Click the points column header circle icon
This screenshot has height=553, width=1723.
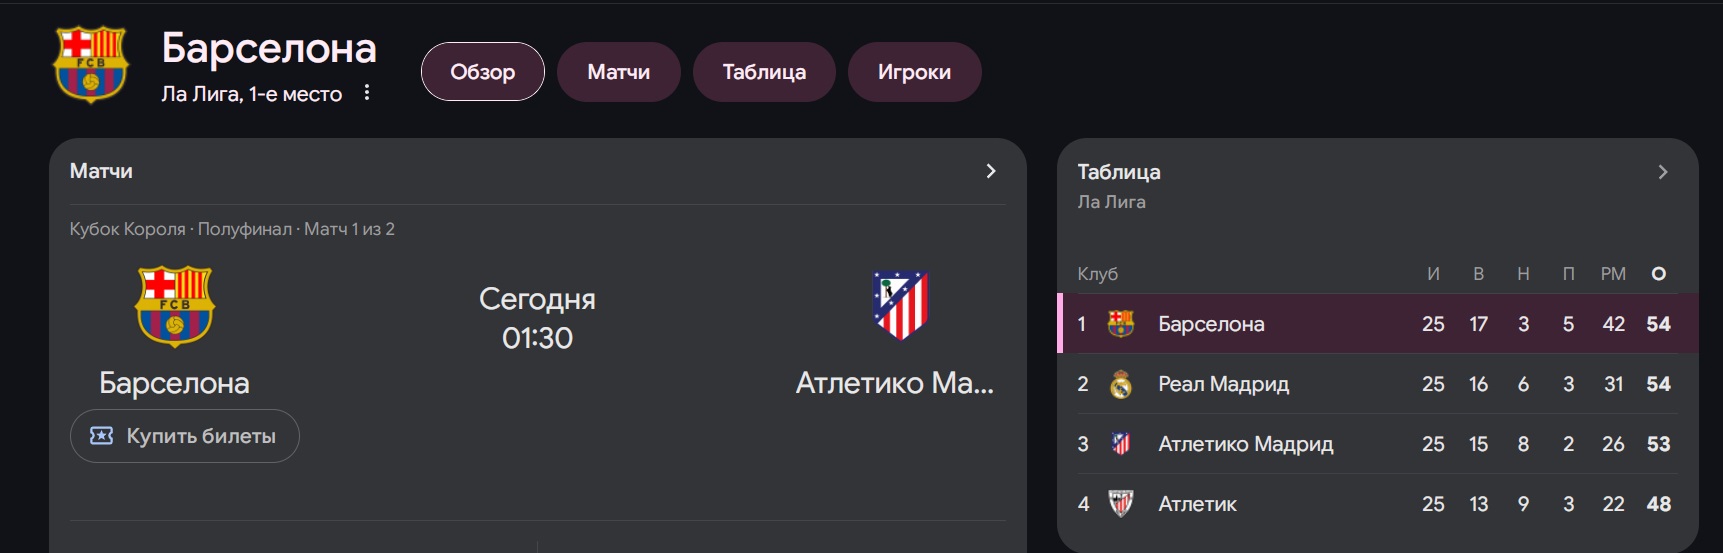(x=1659, y=274)
